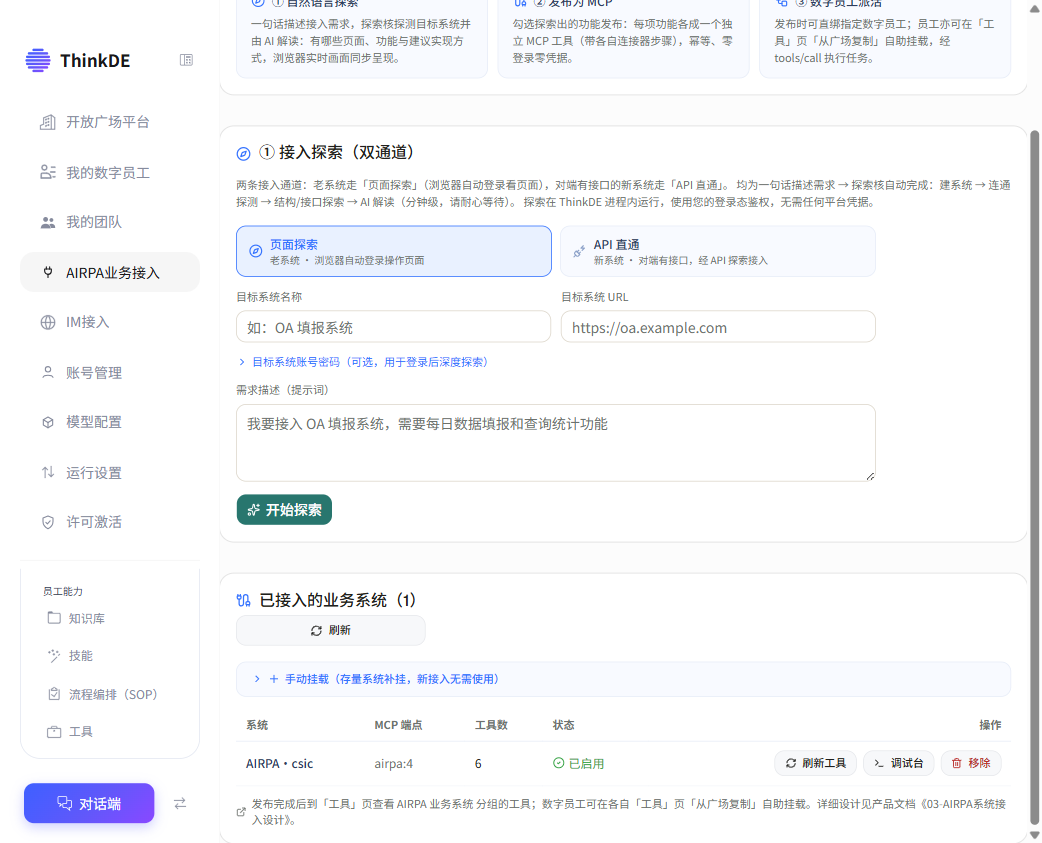Image resolution: width=1042 pixels, height=843 pixels.
Task: Select the 页面探索 channel option
Action: tap(393, 251)
